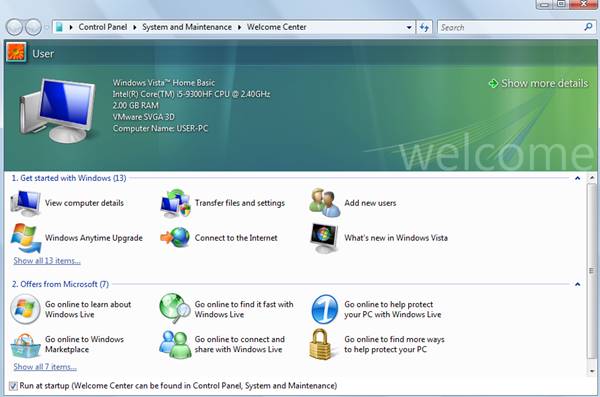Launch the Connect to the Internet icon
Screen dimensions: 600x397
[x=175, y=237]
